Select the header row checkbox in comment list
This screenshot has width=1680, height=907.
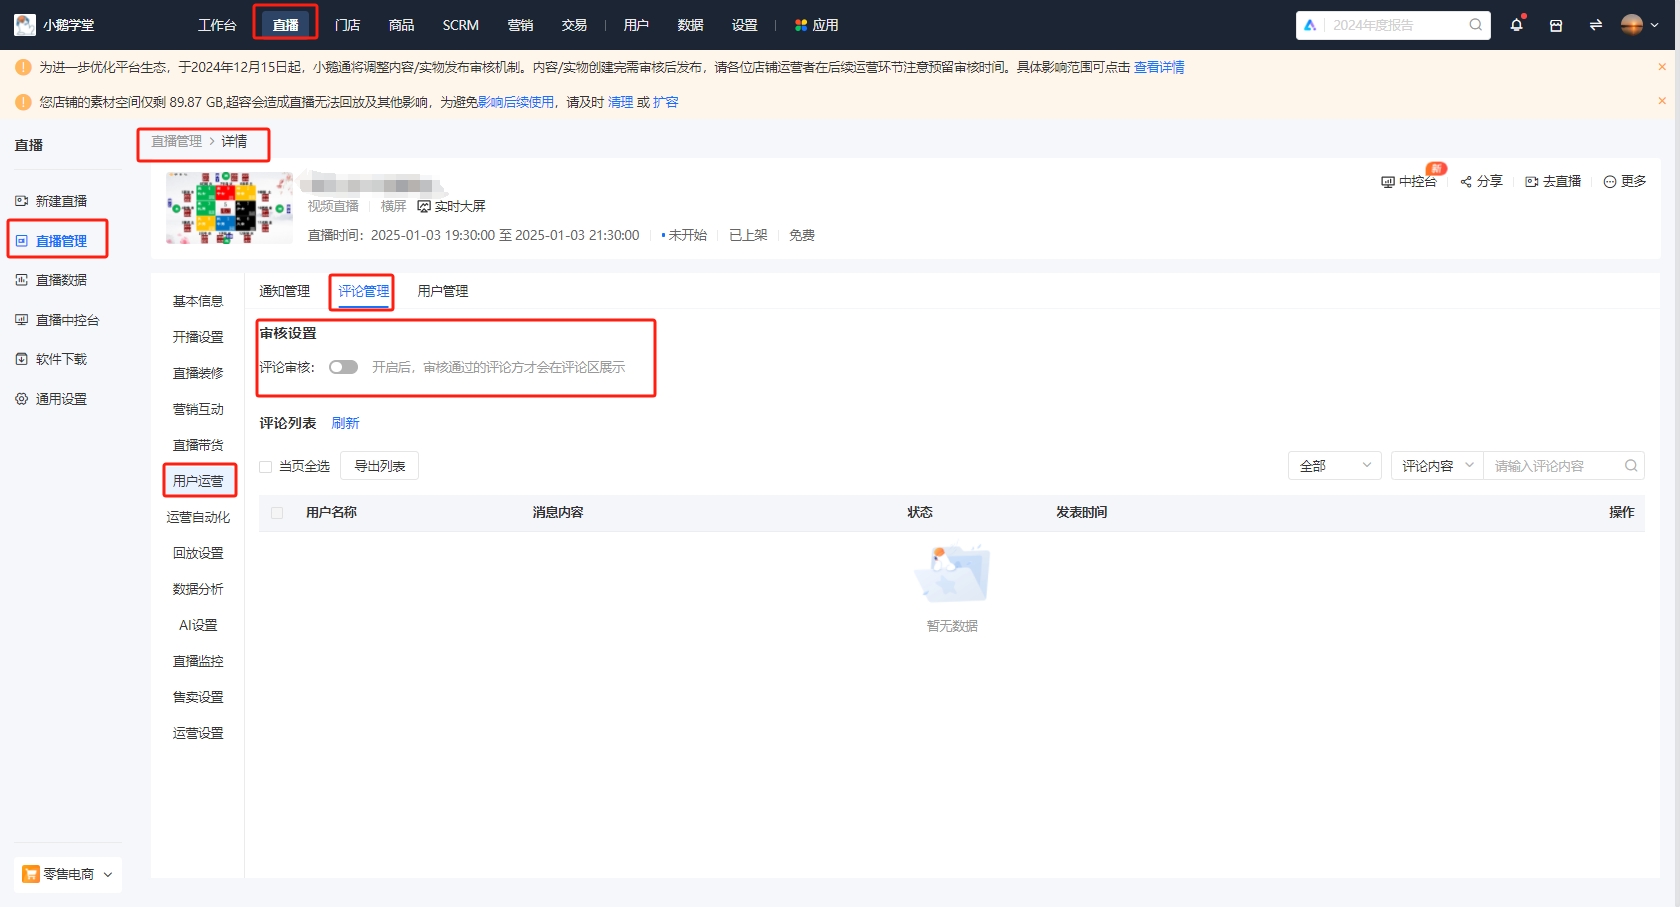point(277,512)
